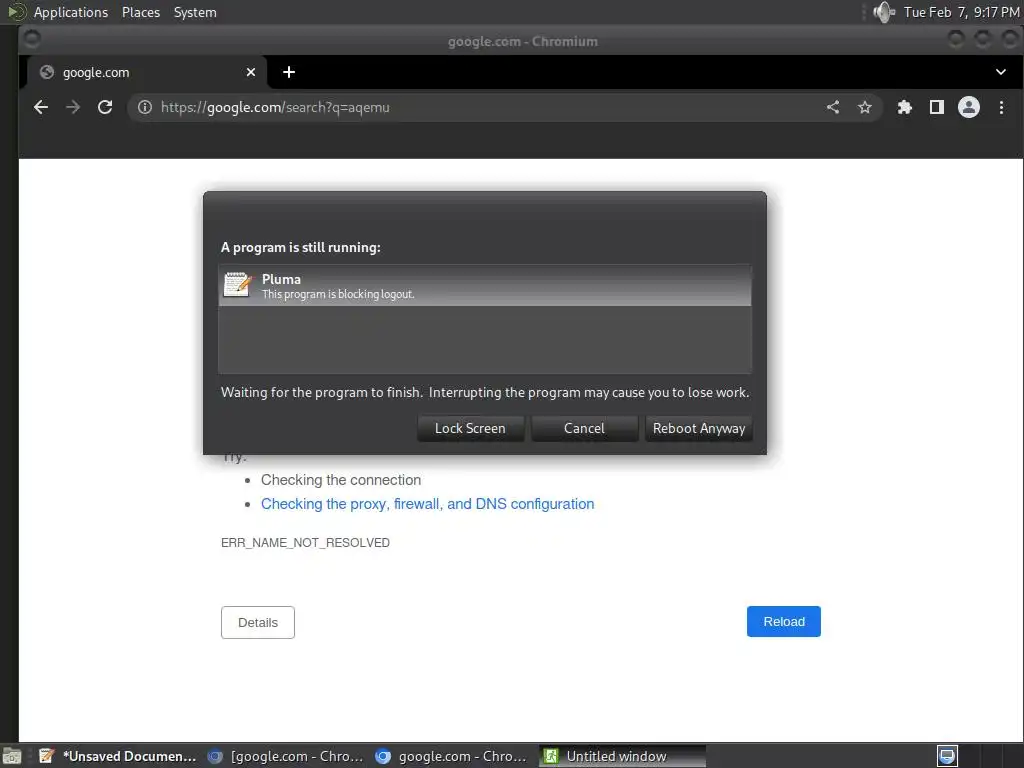Open the Chromium three-dot menu

click(1001, 107)
